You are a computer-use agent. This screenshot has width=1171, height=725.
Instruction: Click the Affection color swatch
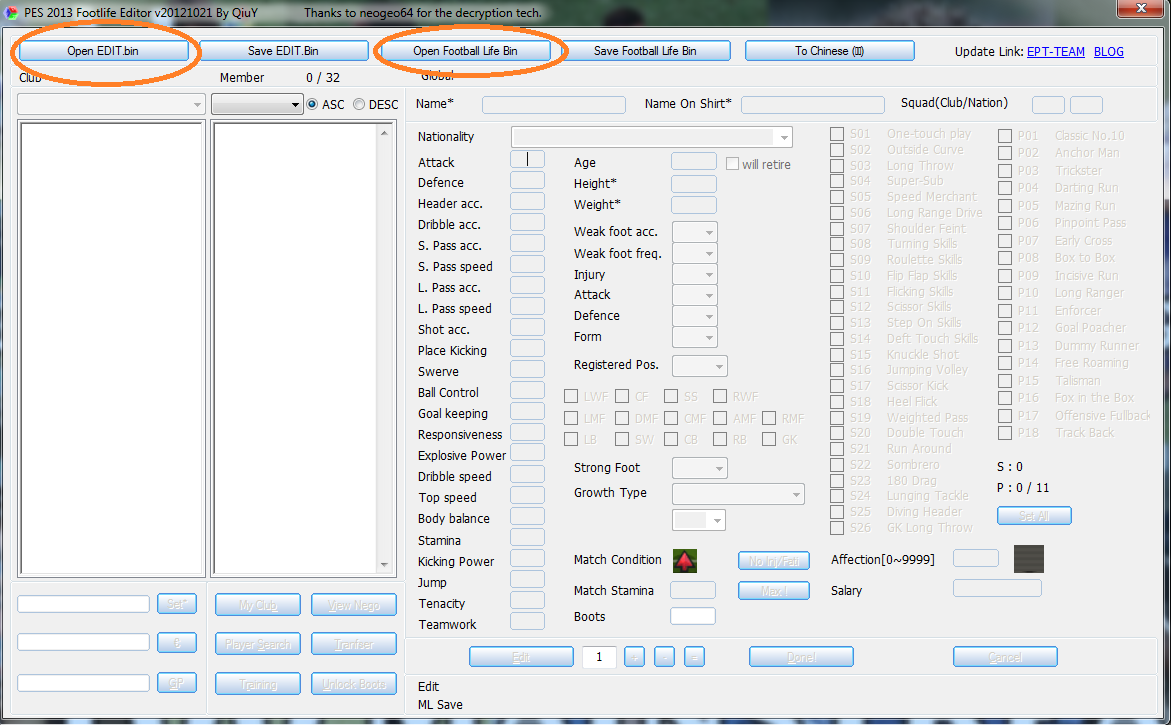tap(1028, 558)
